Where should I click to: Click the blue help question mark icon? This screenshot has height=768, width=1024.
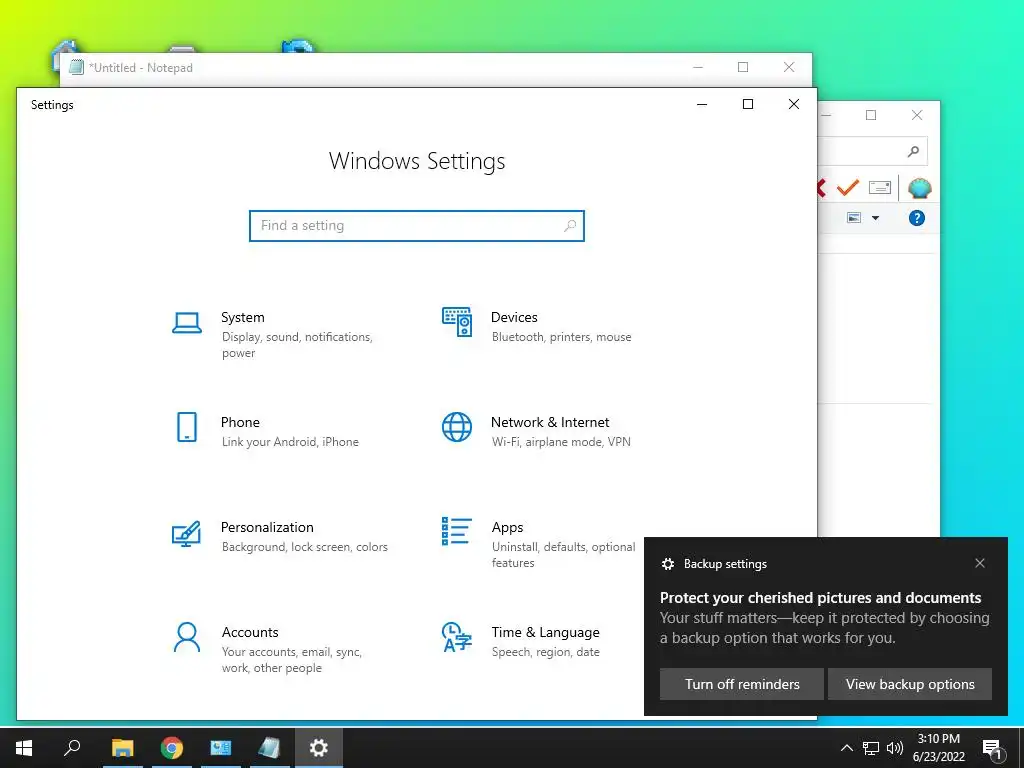coord(917,218)
